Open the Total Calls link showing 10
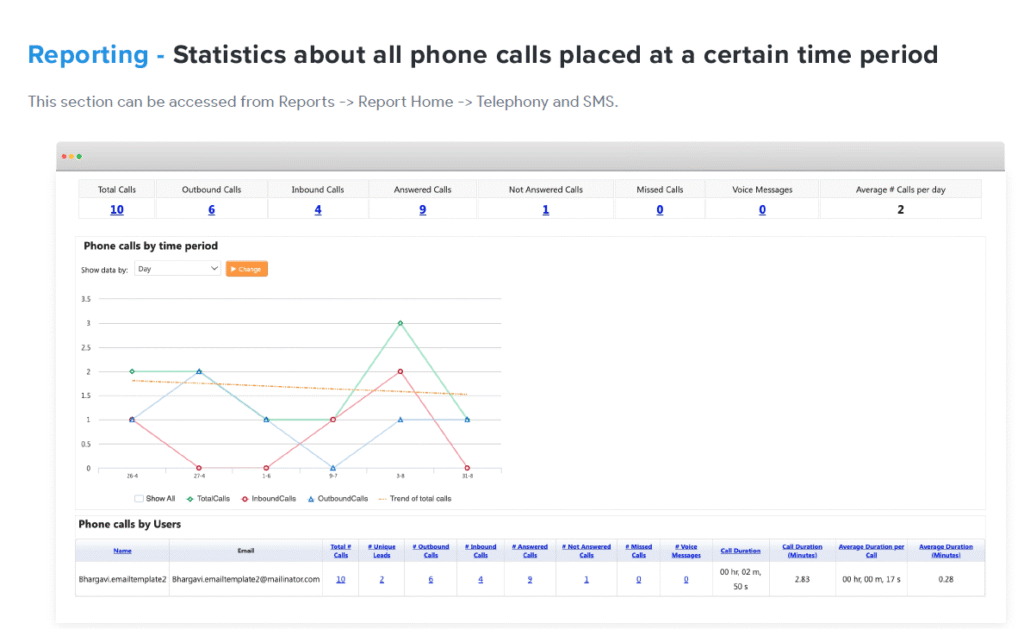This screenshot has width=1024, height=629. (x=116, y=209)
